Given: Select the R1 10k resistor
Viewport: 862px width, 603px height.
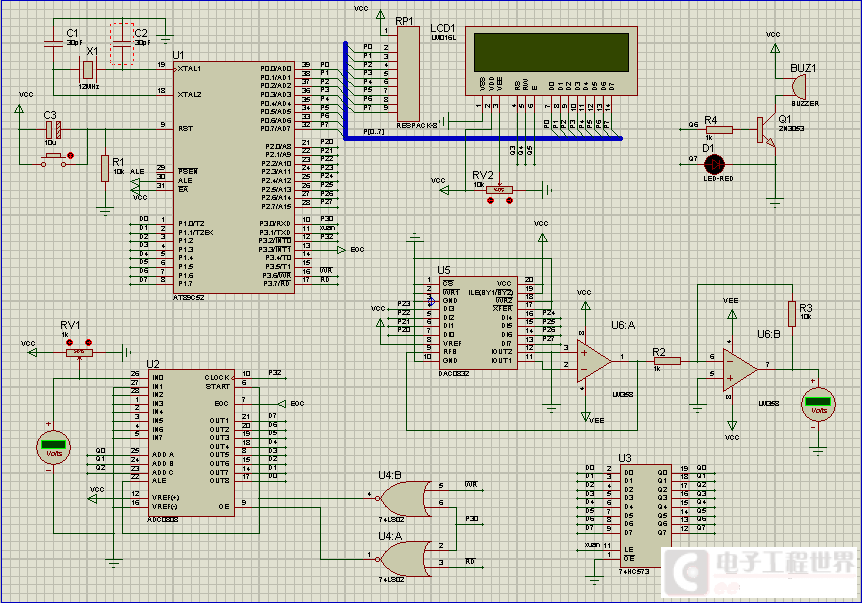Looking at the screenshot, I should point(104,168).
